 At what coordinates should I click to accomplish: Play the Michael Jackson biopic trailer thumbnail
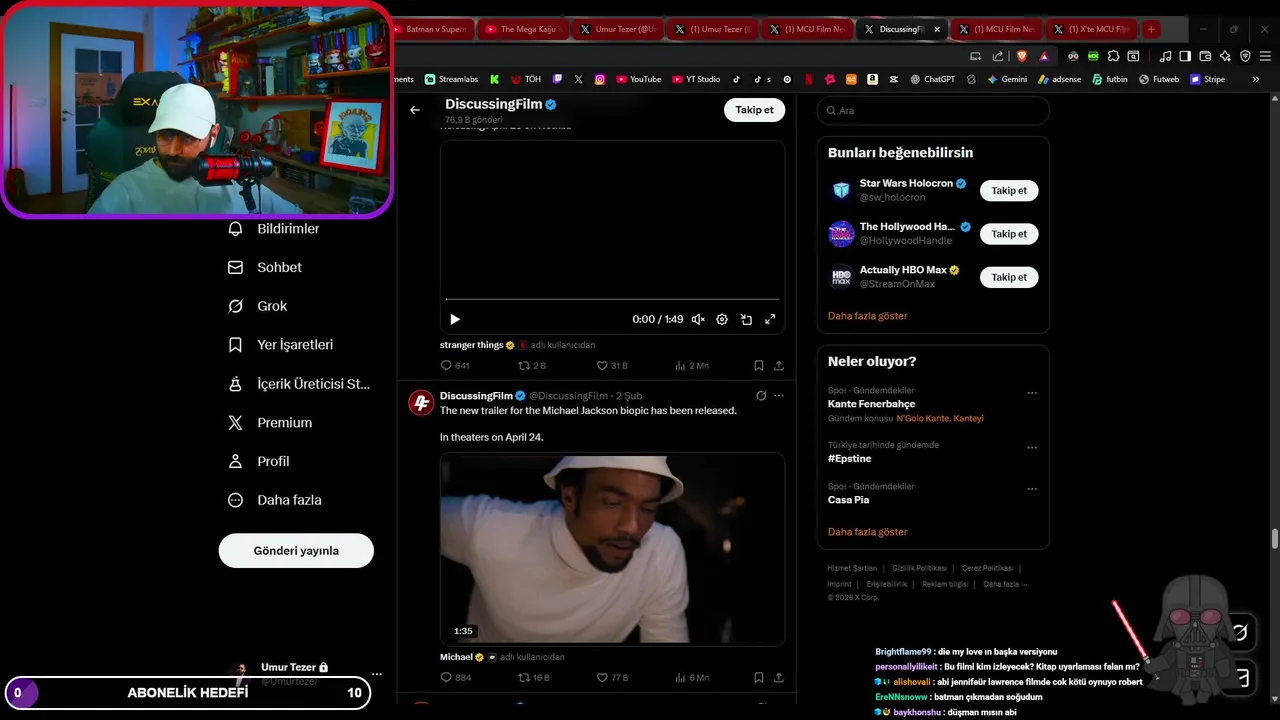click(612, 548)
